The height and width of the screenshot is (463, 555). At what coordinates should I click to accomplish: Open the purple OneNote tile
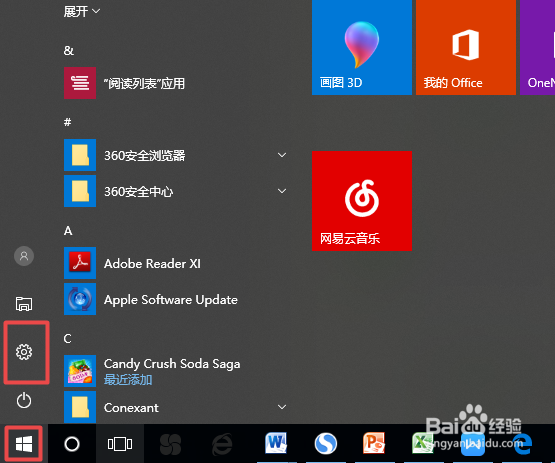[537, 47]
